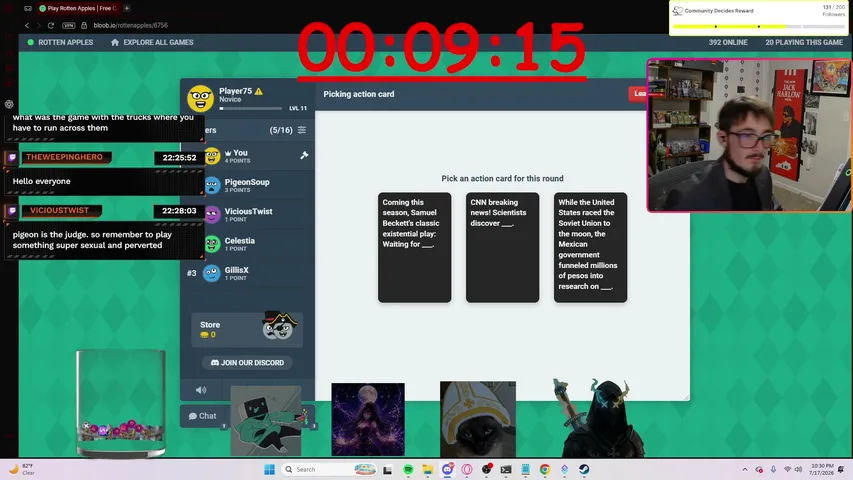
Task: Show hidden system tray icons
Action: pos(745,469)
